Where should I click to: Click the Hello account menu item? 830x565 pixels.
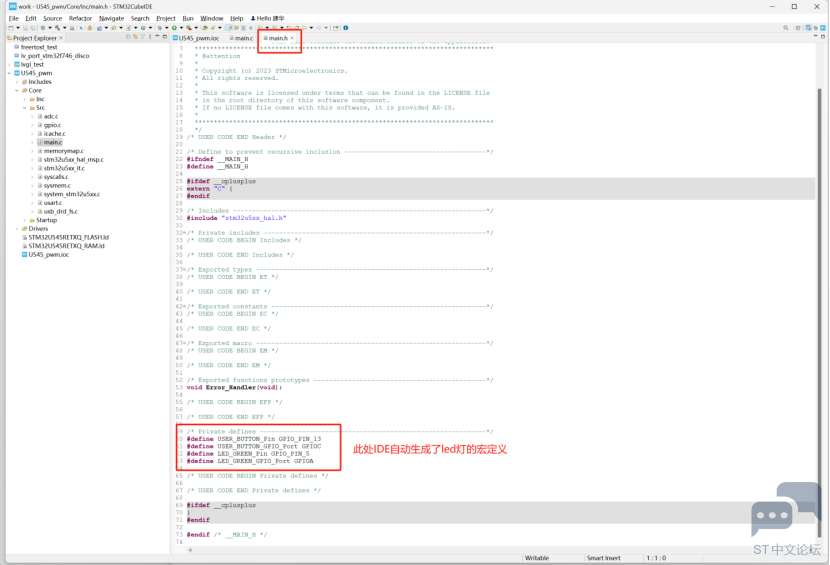[x=267, y=18]
